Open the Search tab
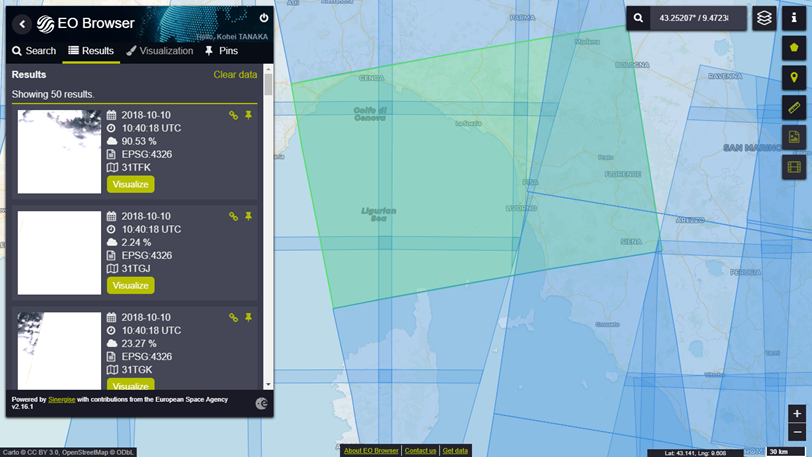The width and height of the screenshot is (812, 457). click(34, 51)
